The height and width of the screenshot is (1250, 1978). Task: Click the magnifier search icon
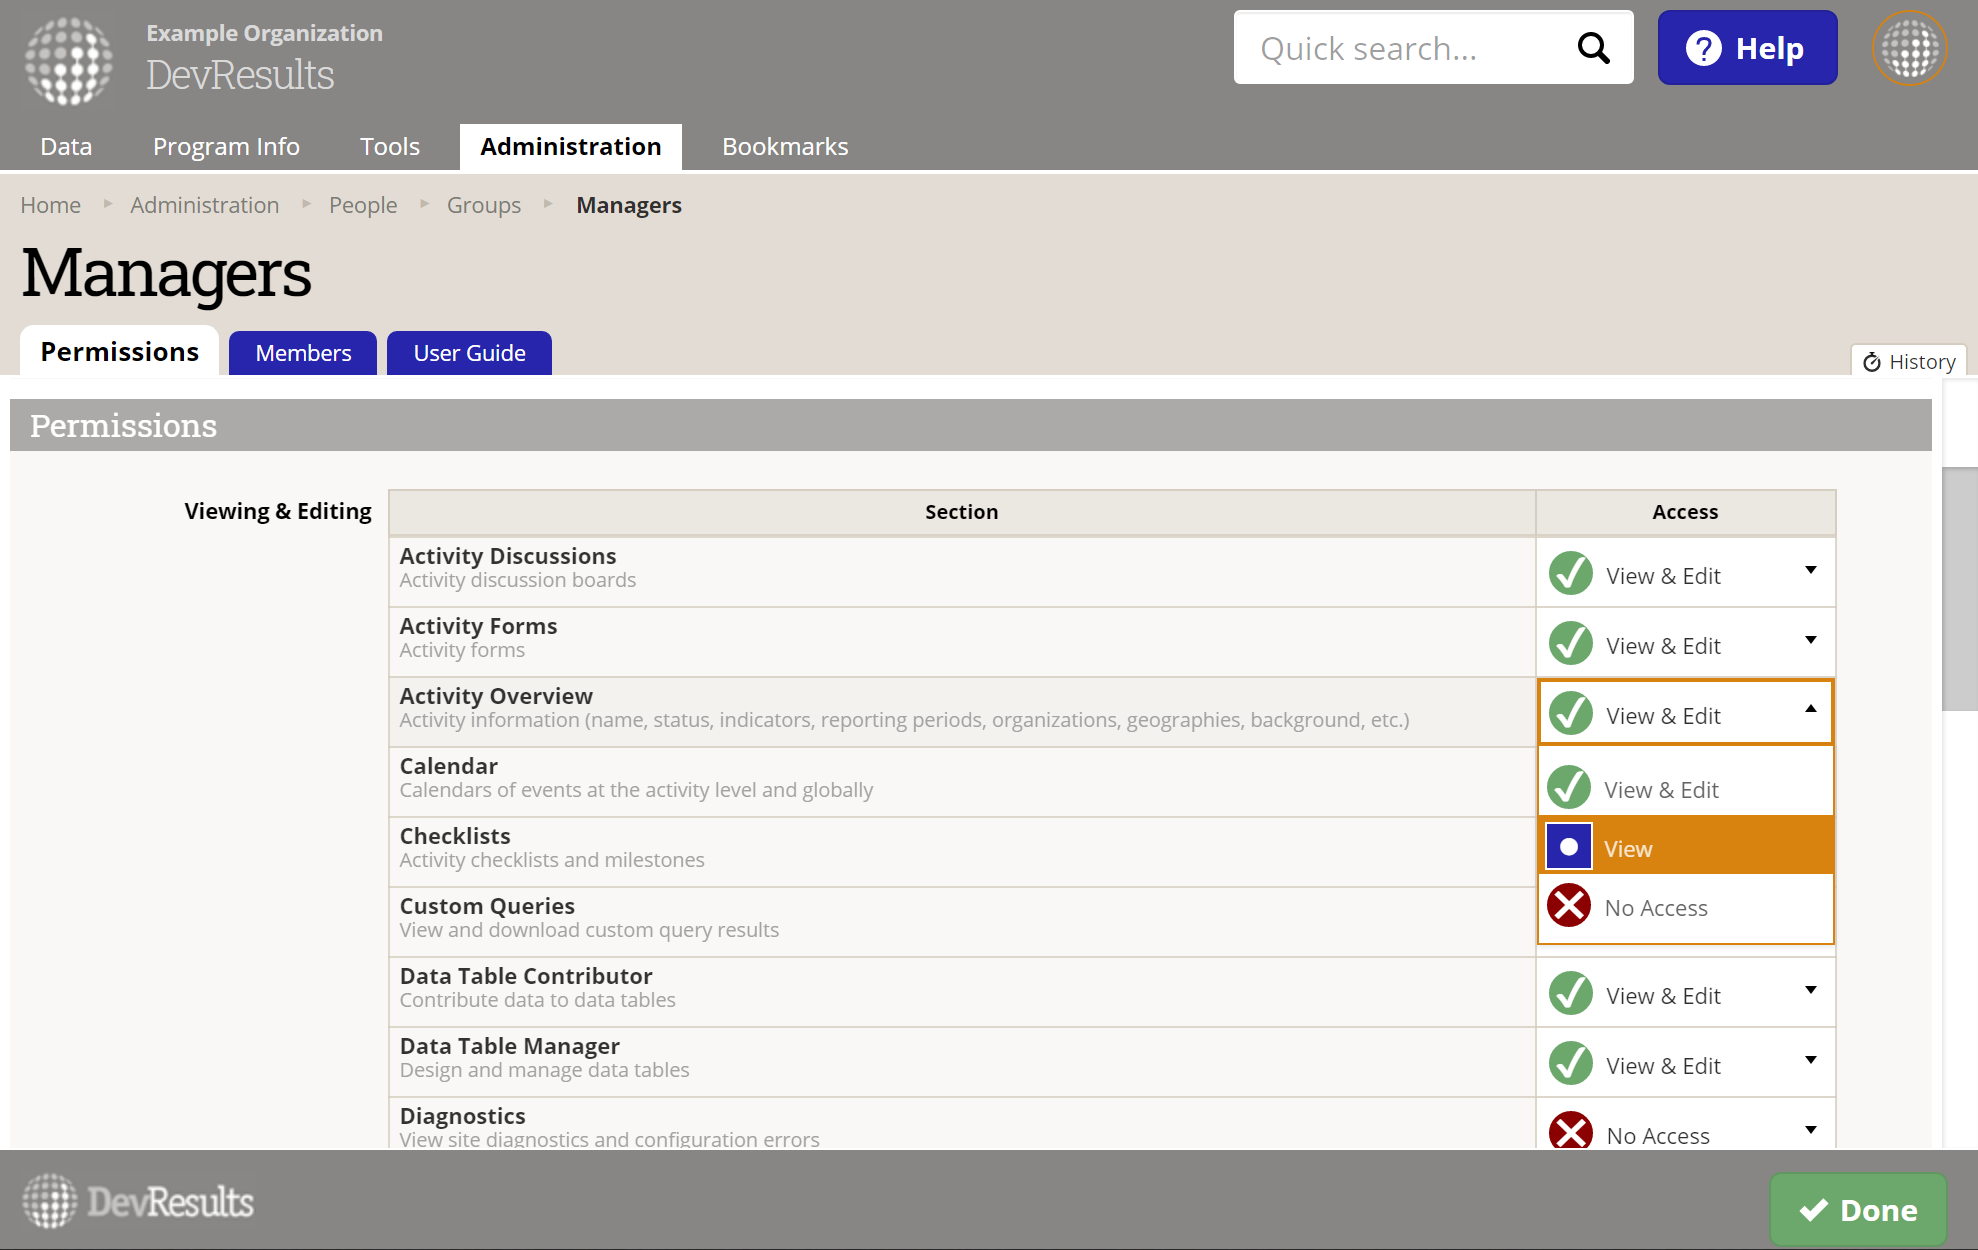pos(1593,48)
